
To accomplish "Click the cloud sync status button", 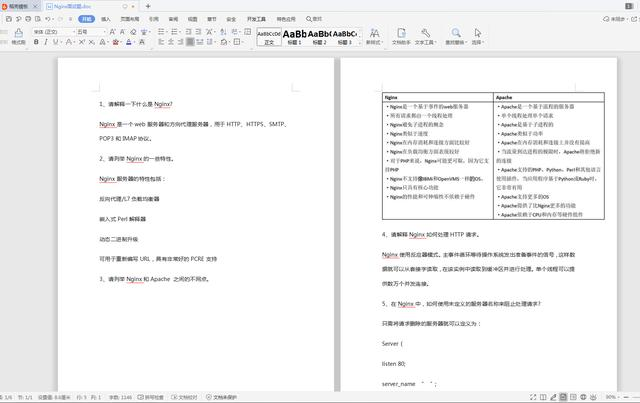I will tap(614, 19).
